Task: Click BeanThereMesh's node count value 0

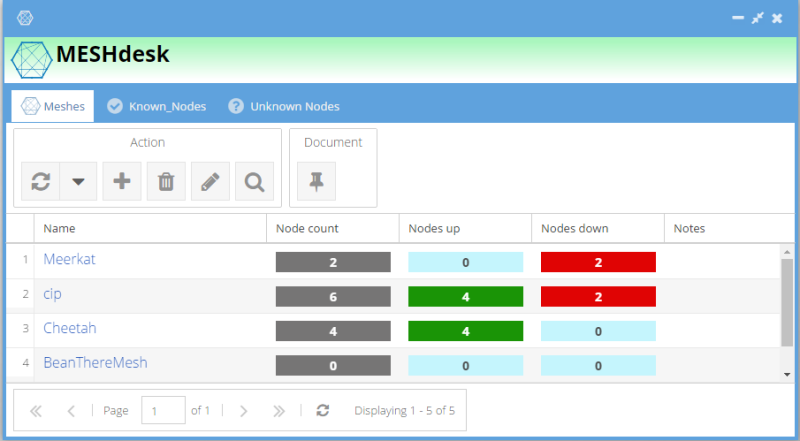Action: [x=333, y=365]
